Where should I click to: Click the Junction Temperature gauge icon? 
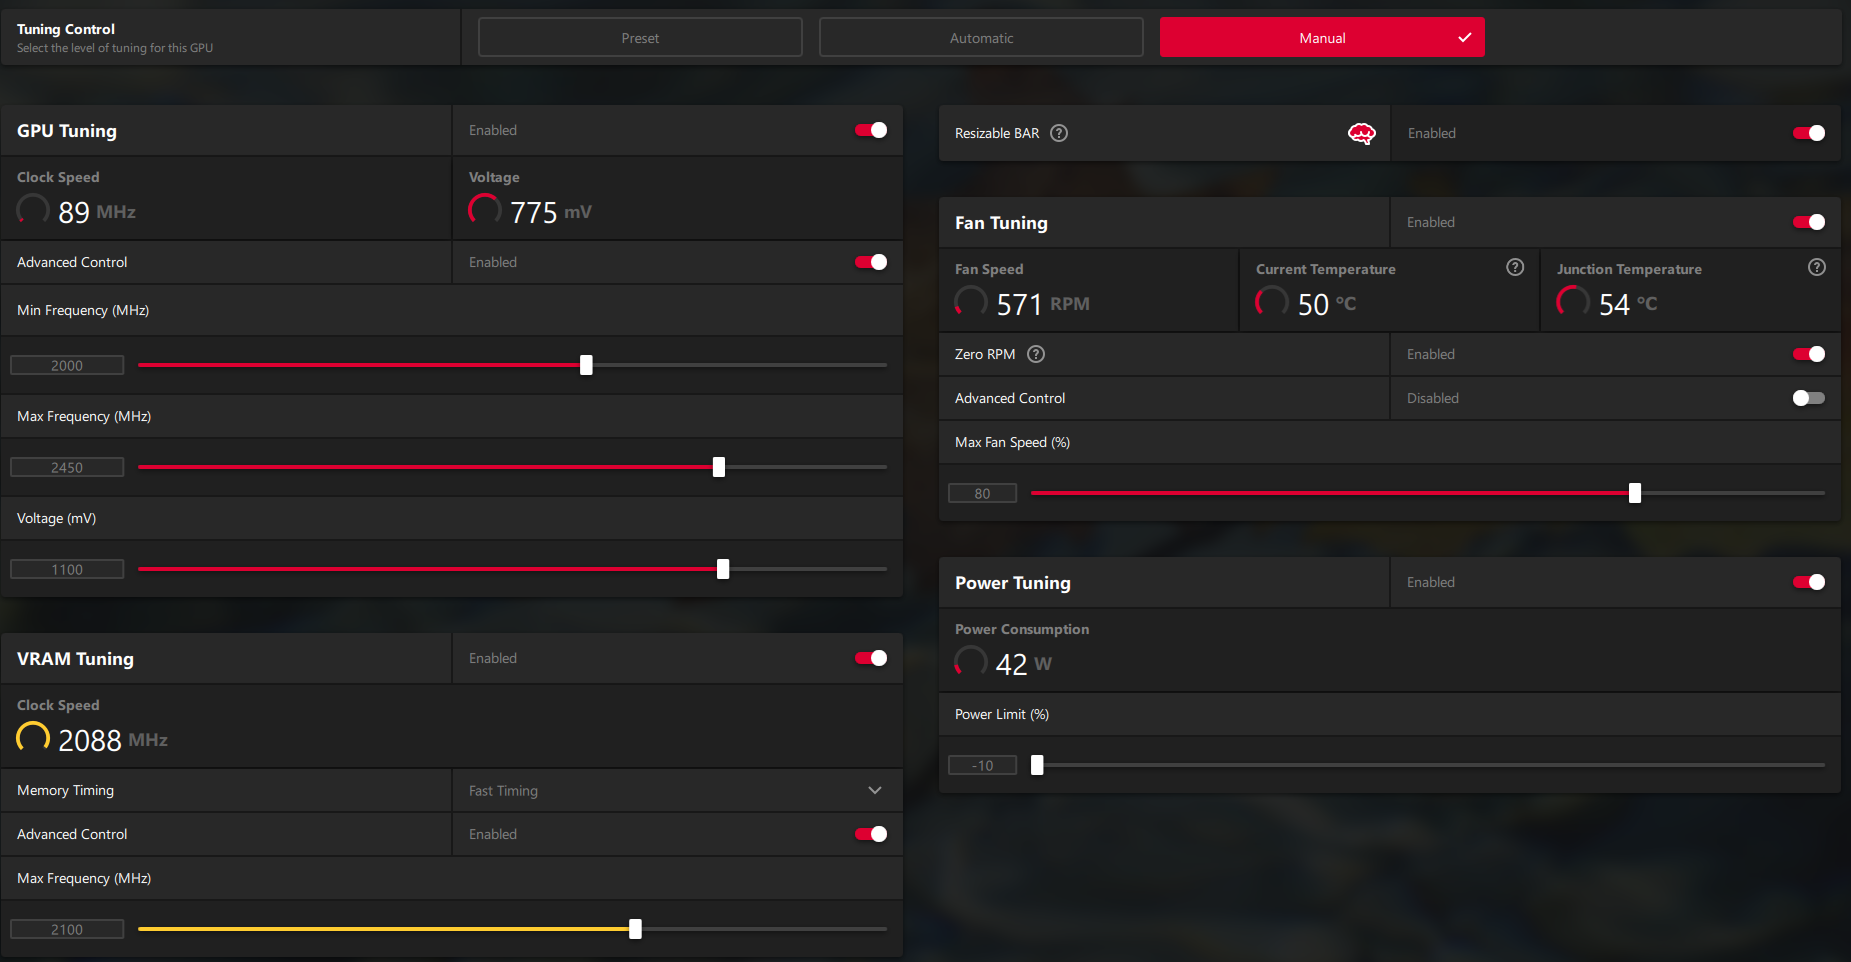tap(1573, 302)
